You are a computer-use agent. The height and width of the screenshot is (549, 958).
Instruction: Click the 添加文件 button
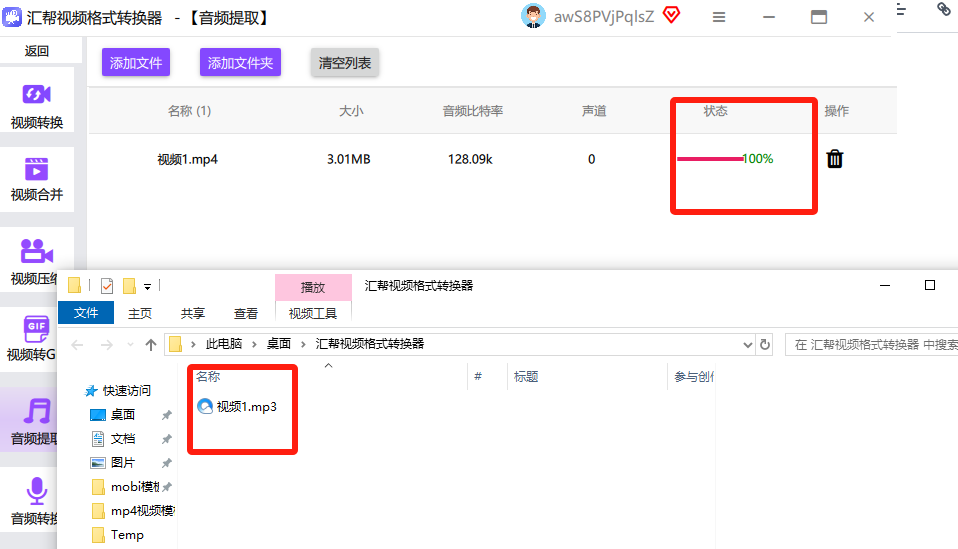point(136,63)
